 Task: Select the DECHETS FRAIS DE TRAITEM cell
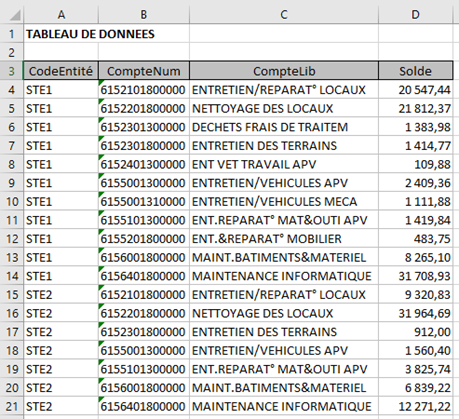click(284, 127)
